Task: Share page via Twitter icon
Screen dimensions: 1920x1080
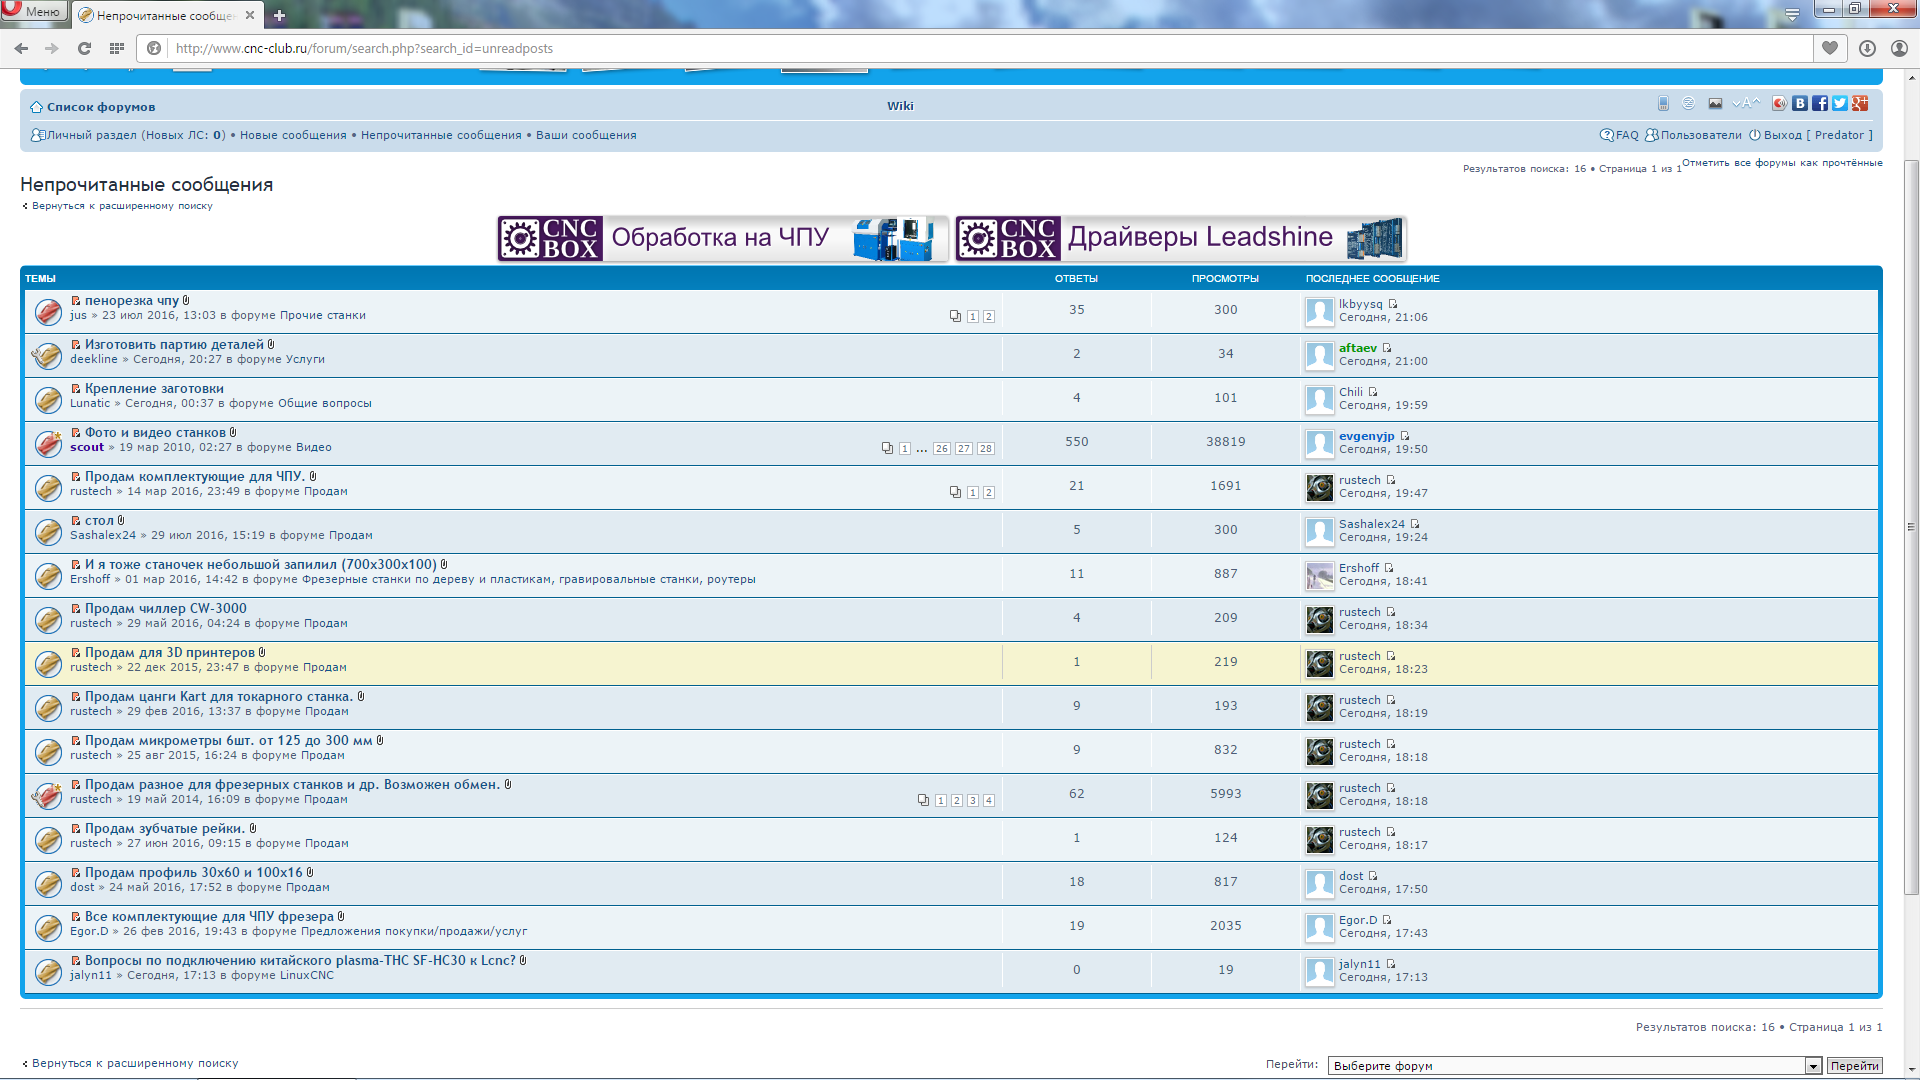Action: tap(1839, 104)
